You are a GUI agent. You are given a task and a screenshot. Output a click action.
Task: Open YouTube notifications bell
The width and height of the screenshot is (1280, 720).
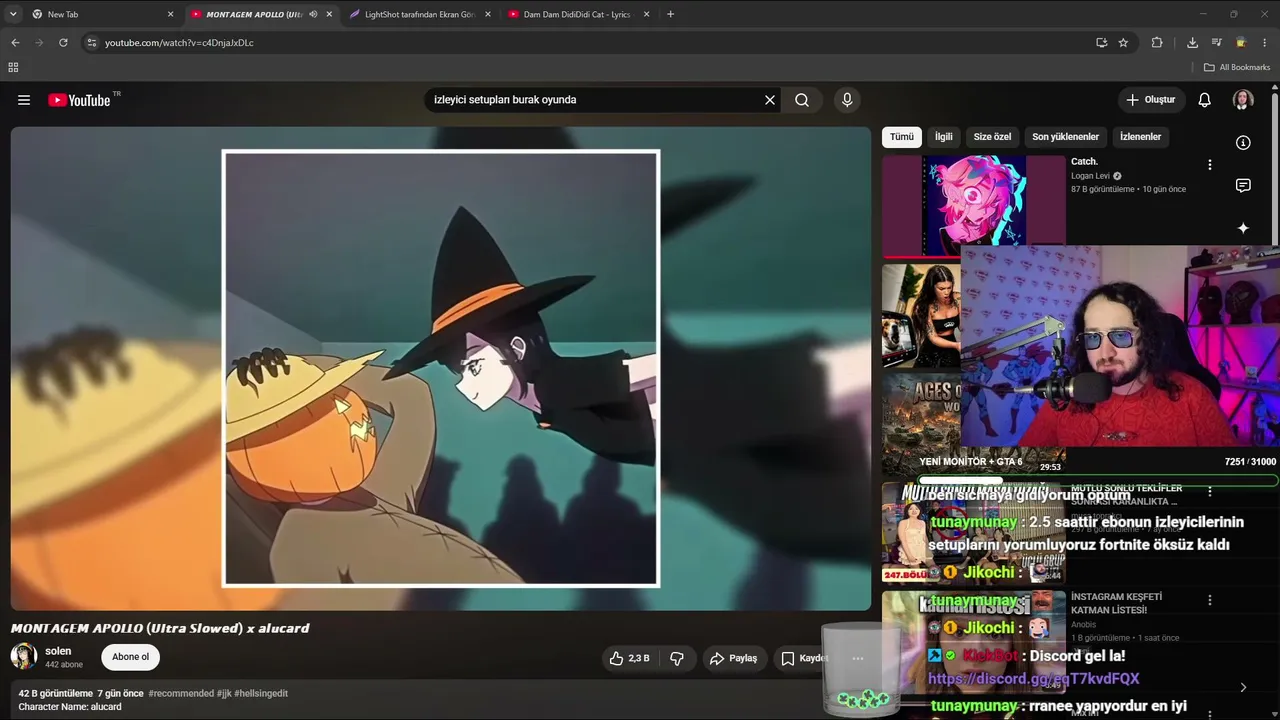(x=1205, y=100)
